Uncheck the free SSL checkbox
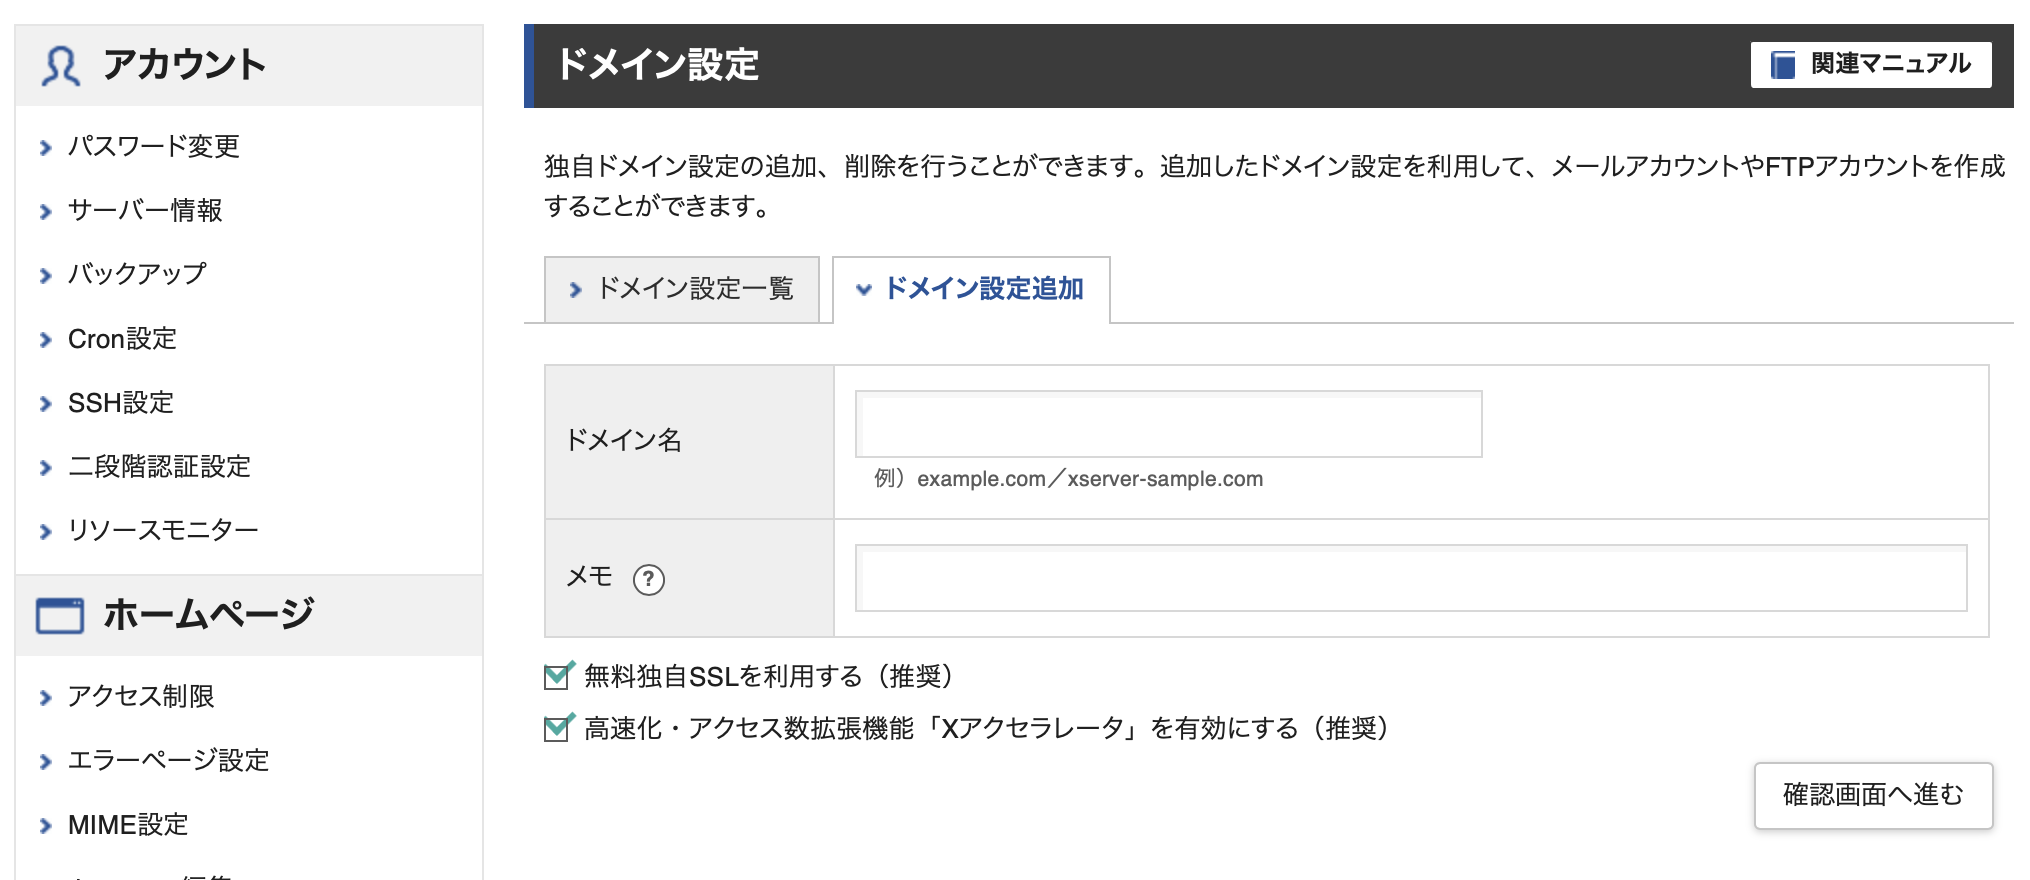 [x=557, y=677]
